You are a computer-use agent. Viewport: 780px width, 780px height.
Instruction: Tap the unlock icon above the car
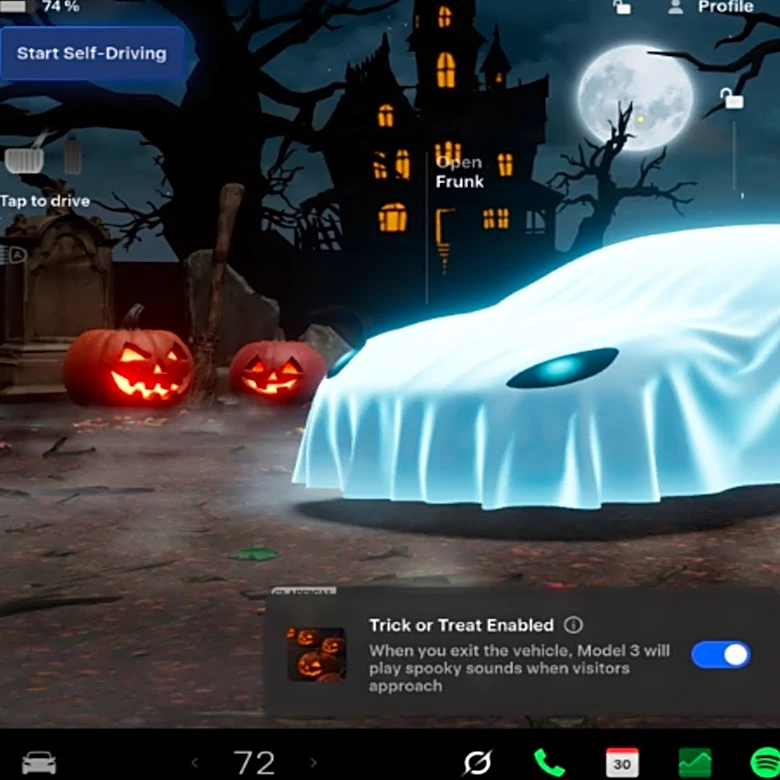pyautogui.click(x=731, y=98)
